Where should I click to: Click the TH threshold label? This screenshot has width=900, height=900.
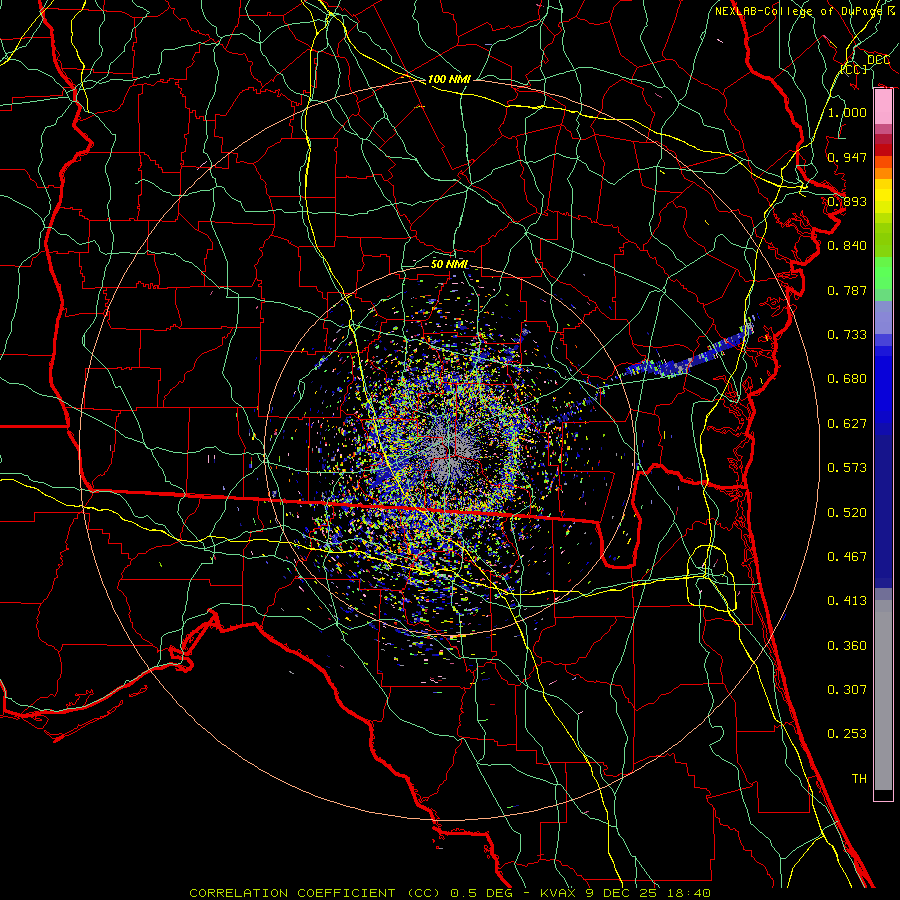[x=859, y=779]
